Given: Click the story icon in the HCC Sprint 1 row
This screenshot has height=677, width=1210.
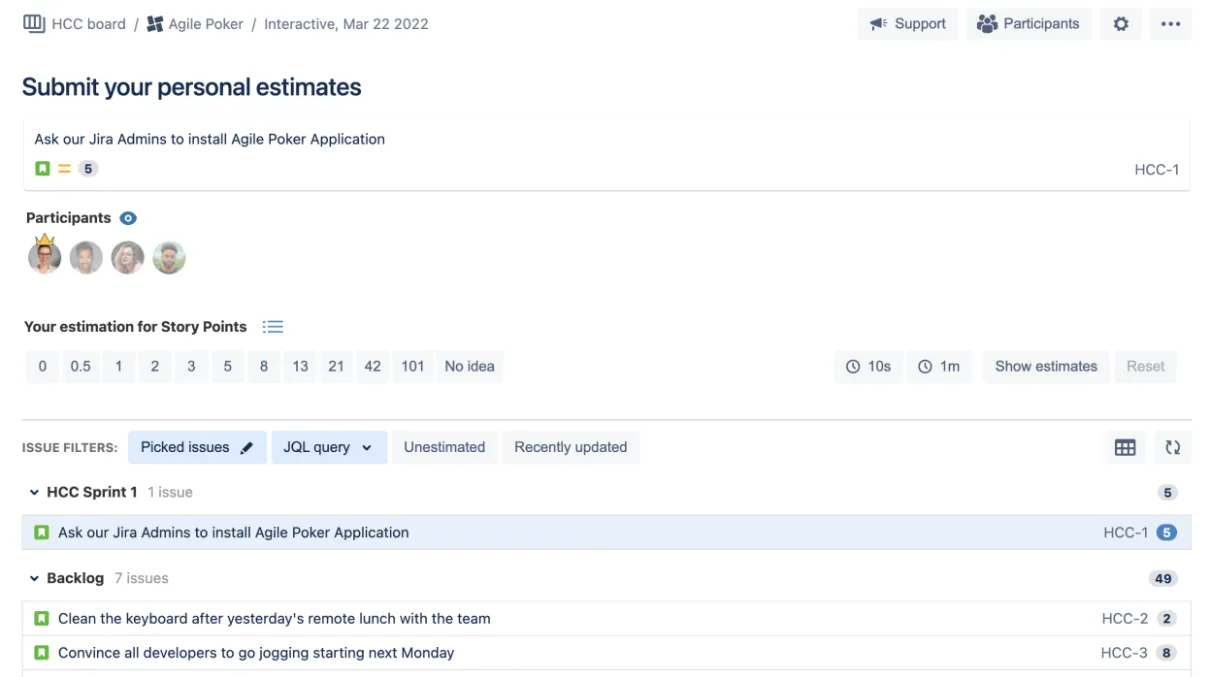Looking at the screenshot, I should (42, 533).
